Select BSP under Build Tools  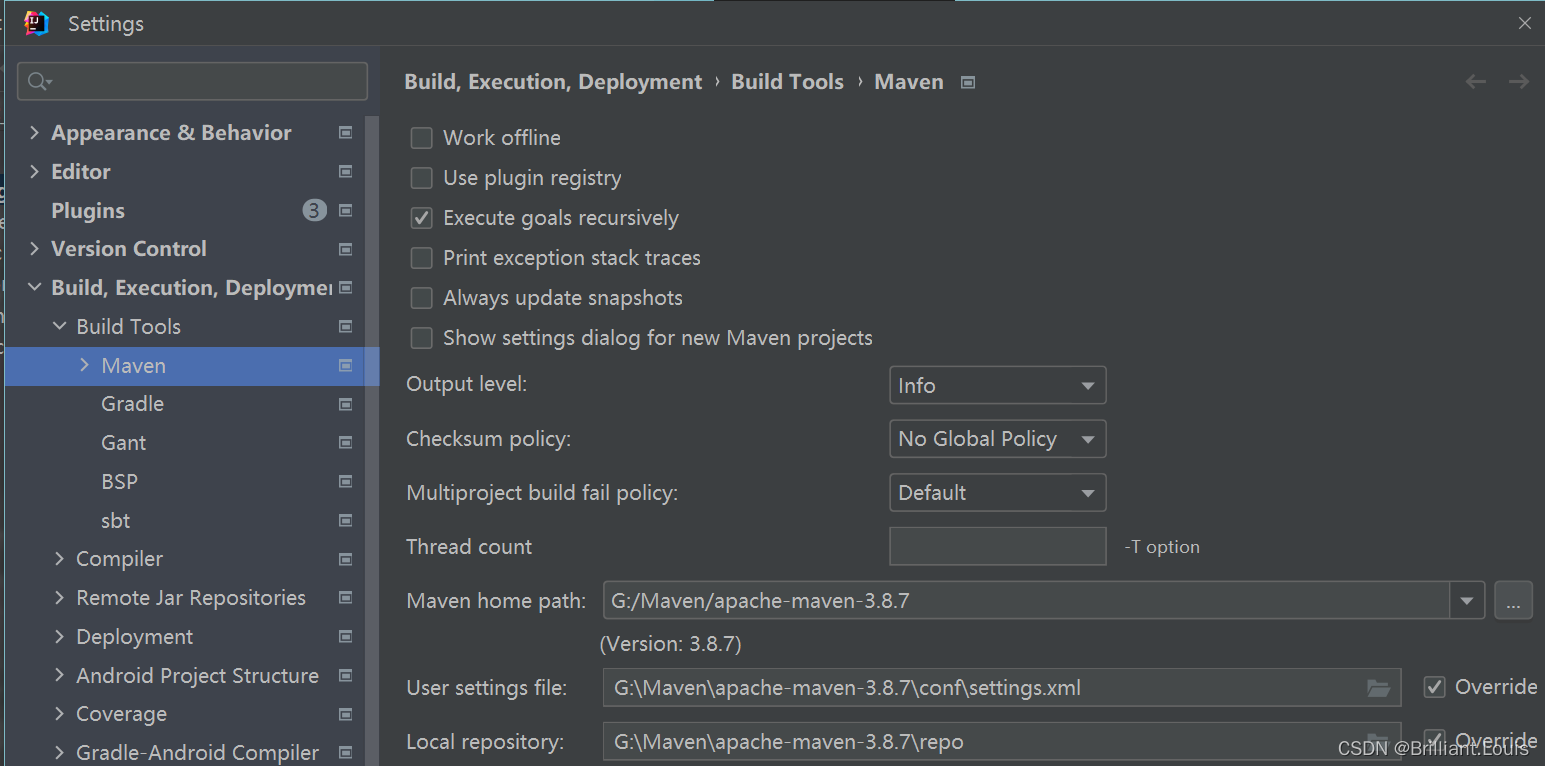tap(119, 482)
